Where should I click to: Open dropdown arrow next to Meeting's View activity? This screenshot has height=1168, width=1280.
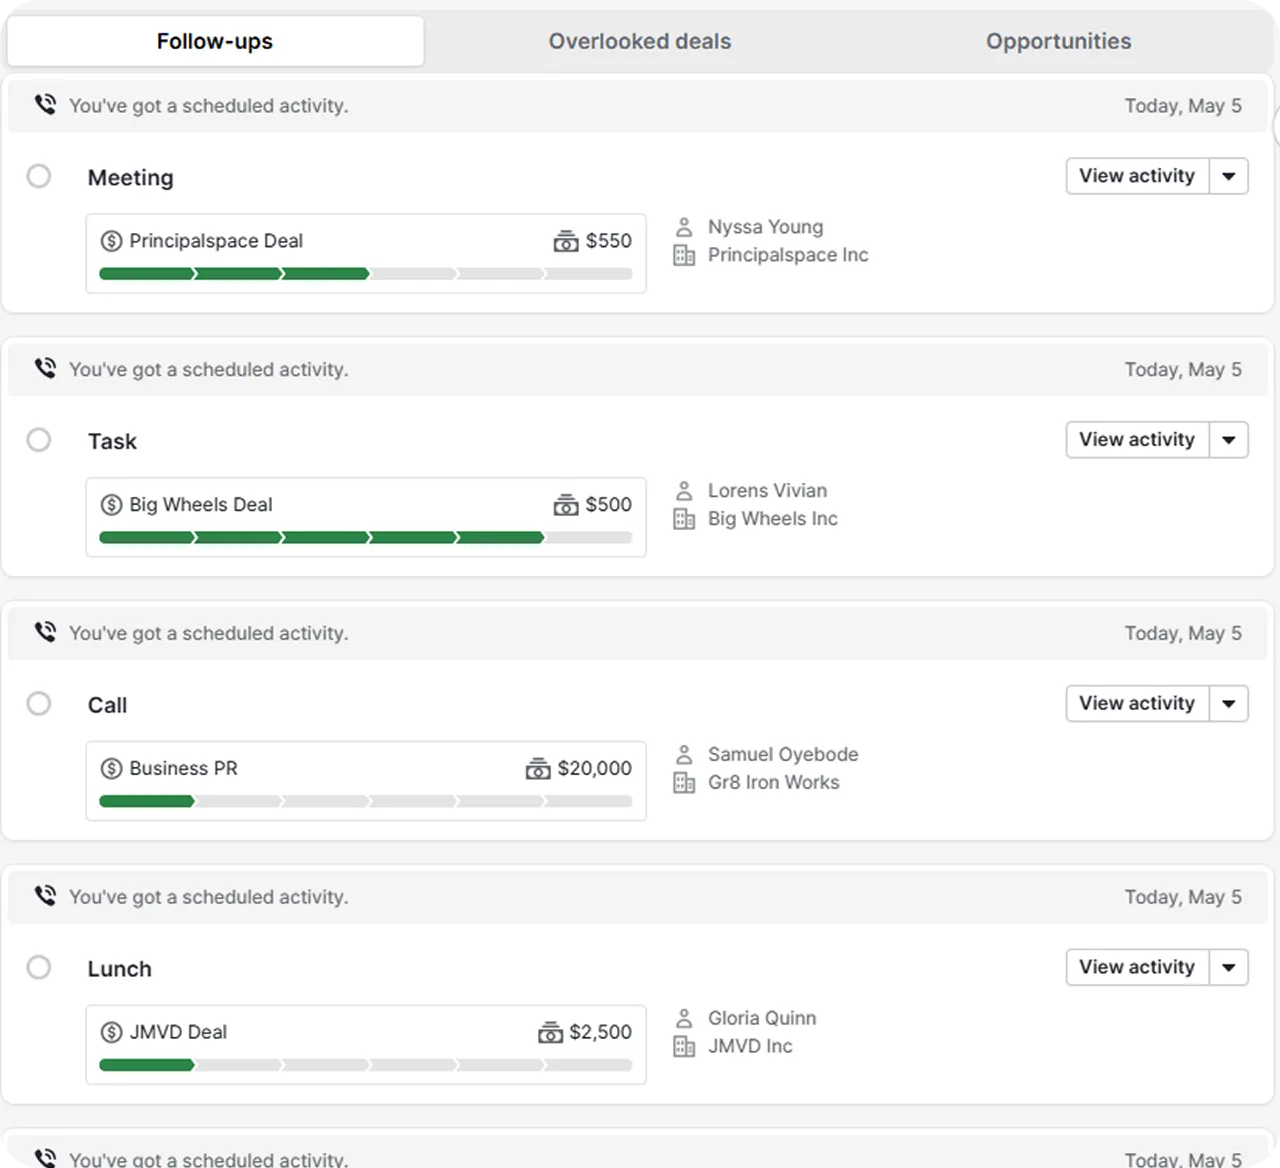(1229, 176)
